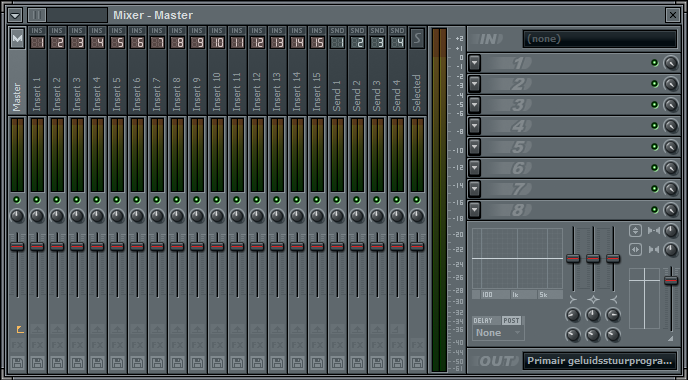This screenshot has width=688, height=380.
Task: Disable effect slot 4 green LED
Action: point(655,126)
